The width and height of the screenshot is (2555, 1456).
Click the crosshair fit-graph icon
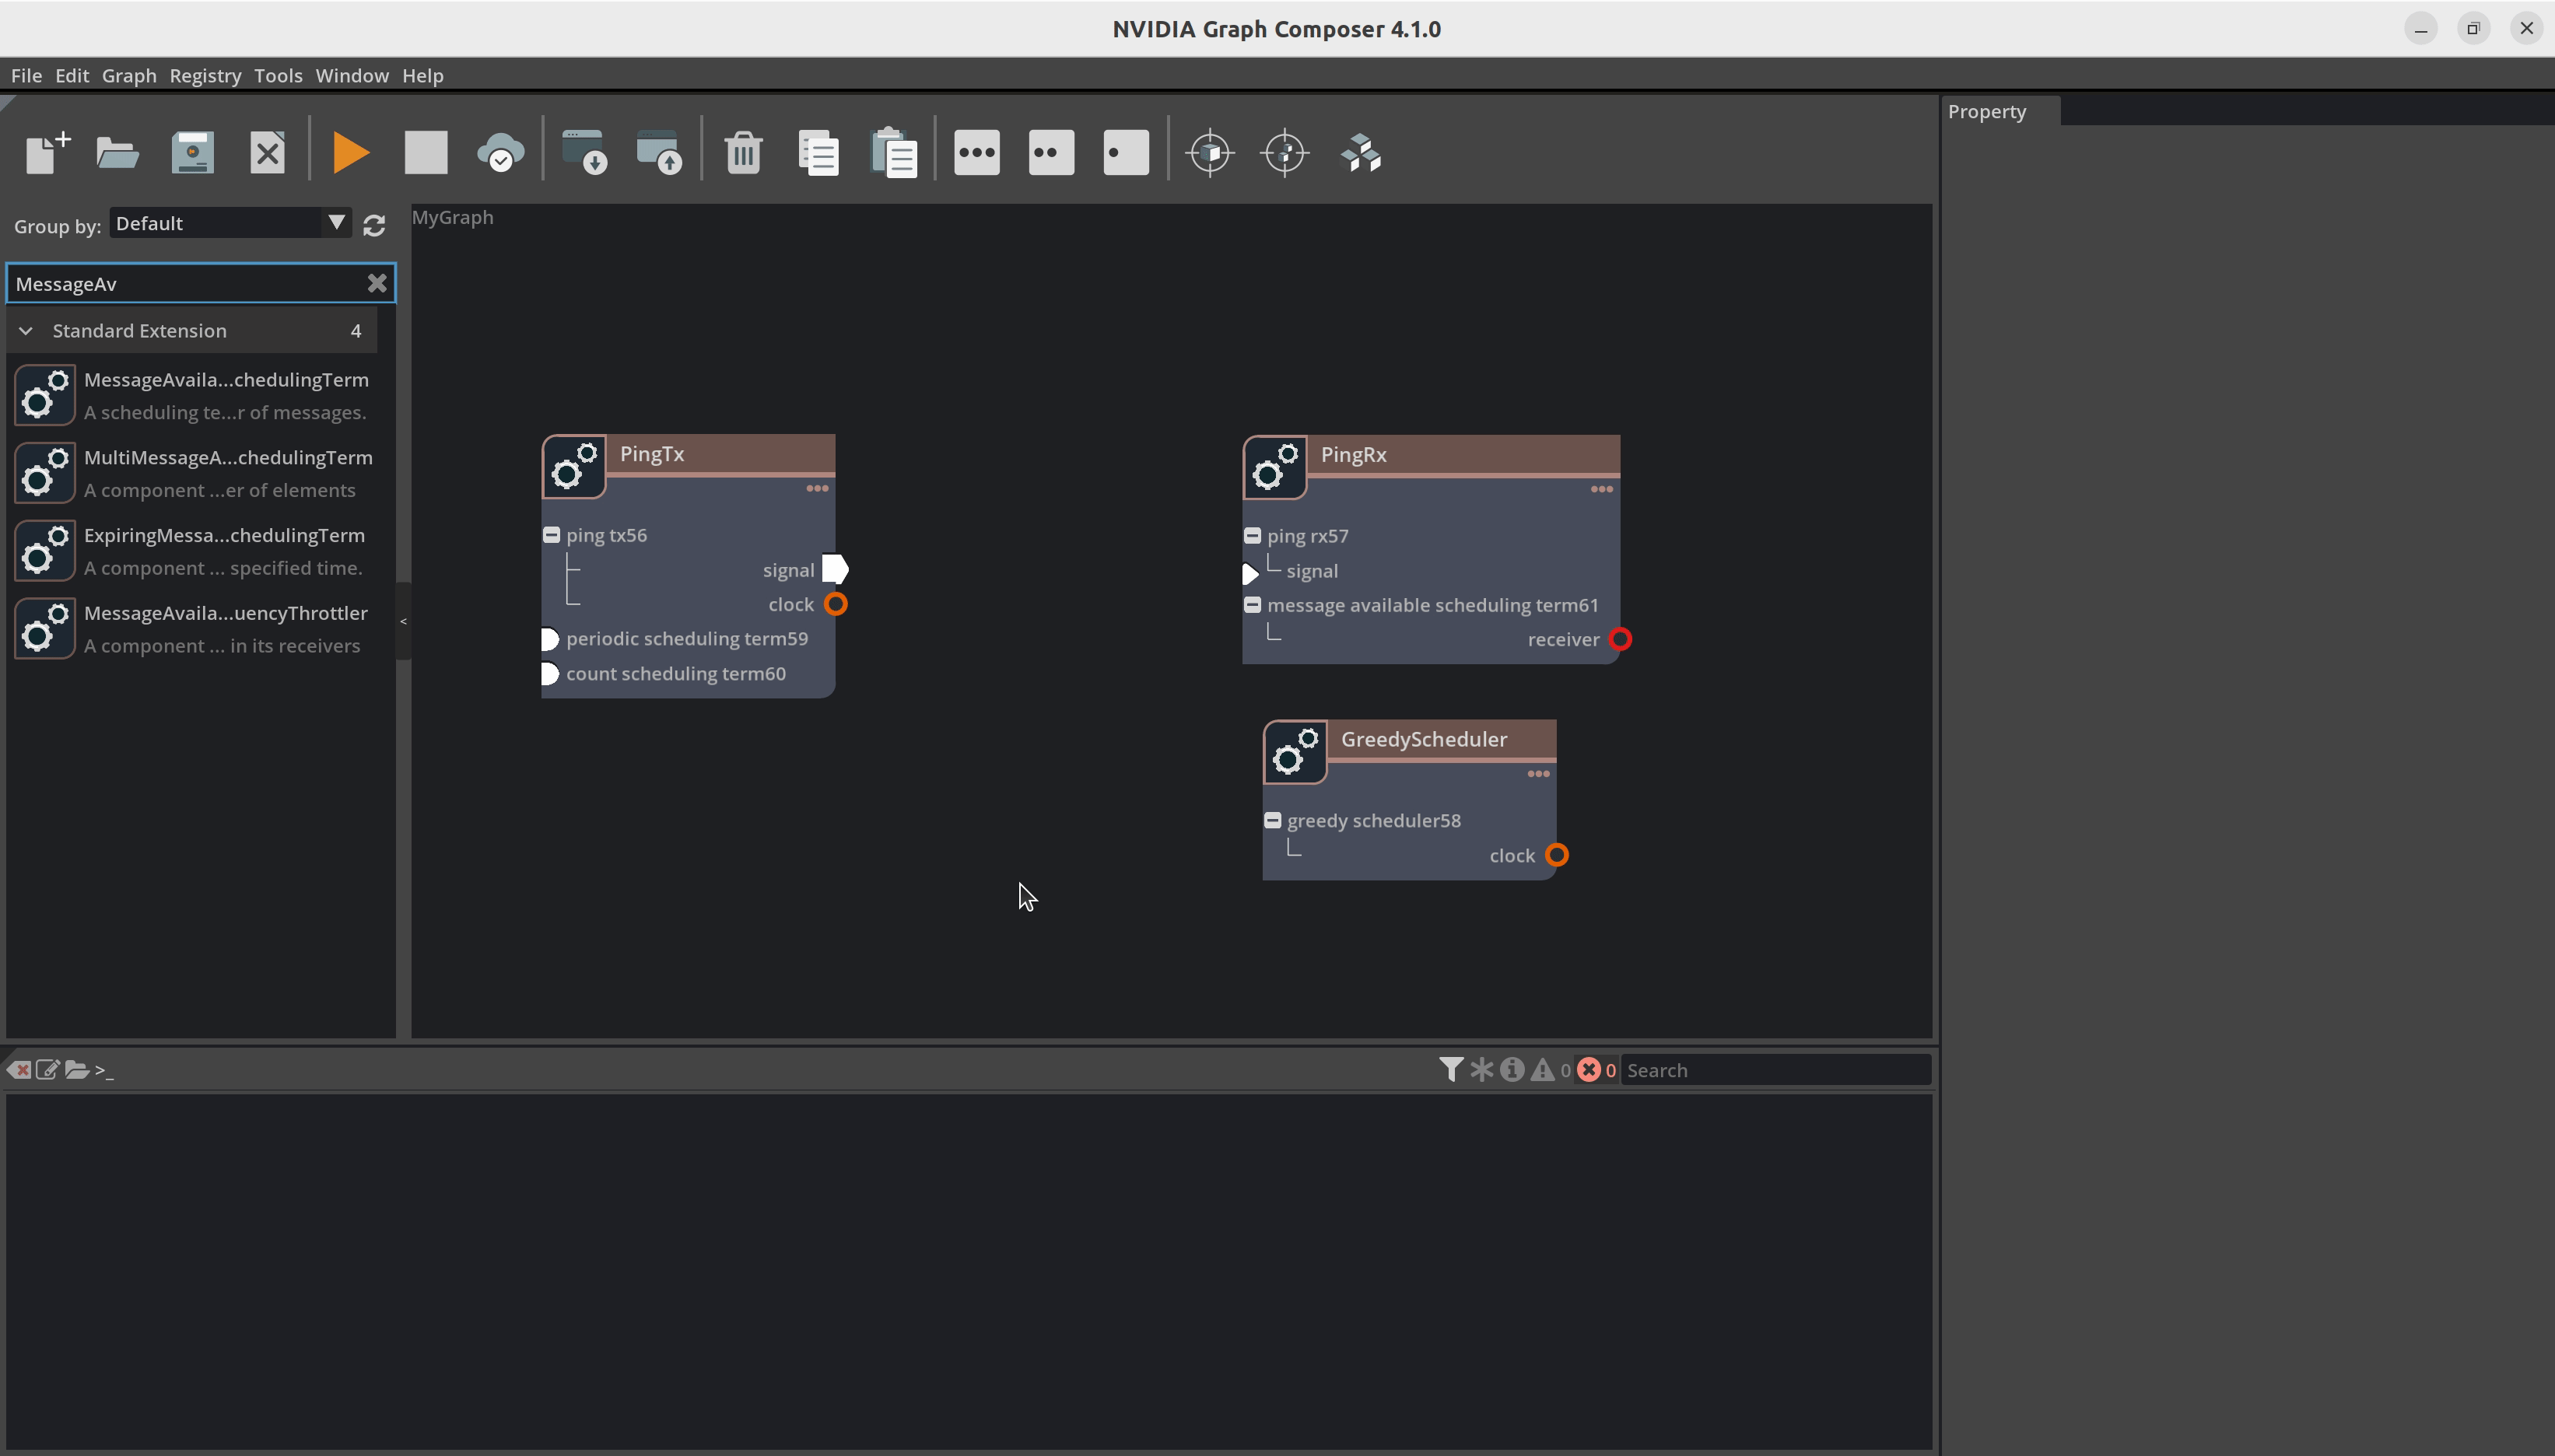[x=1286, y=153]
